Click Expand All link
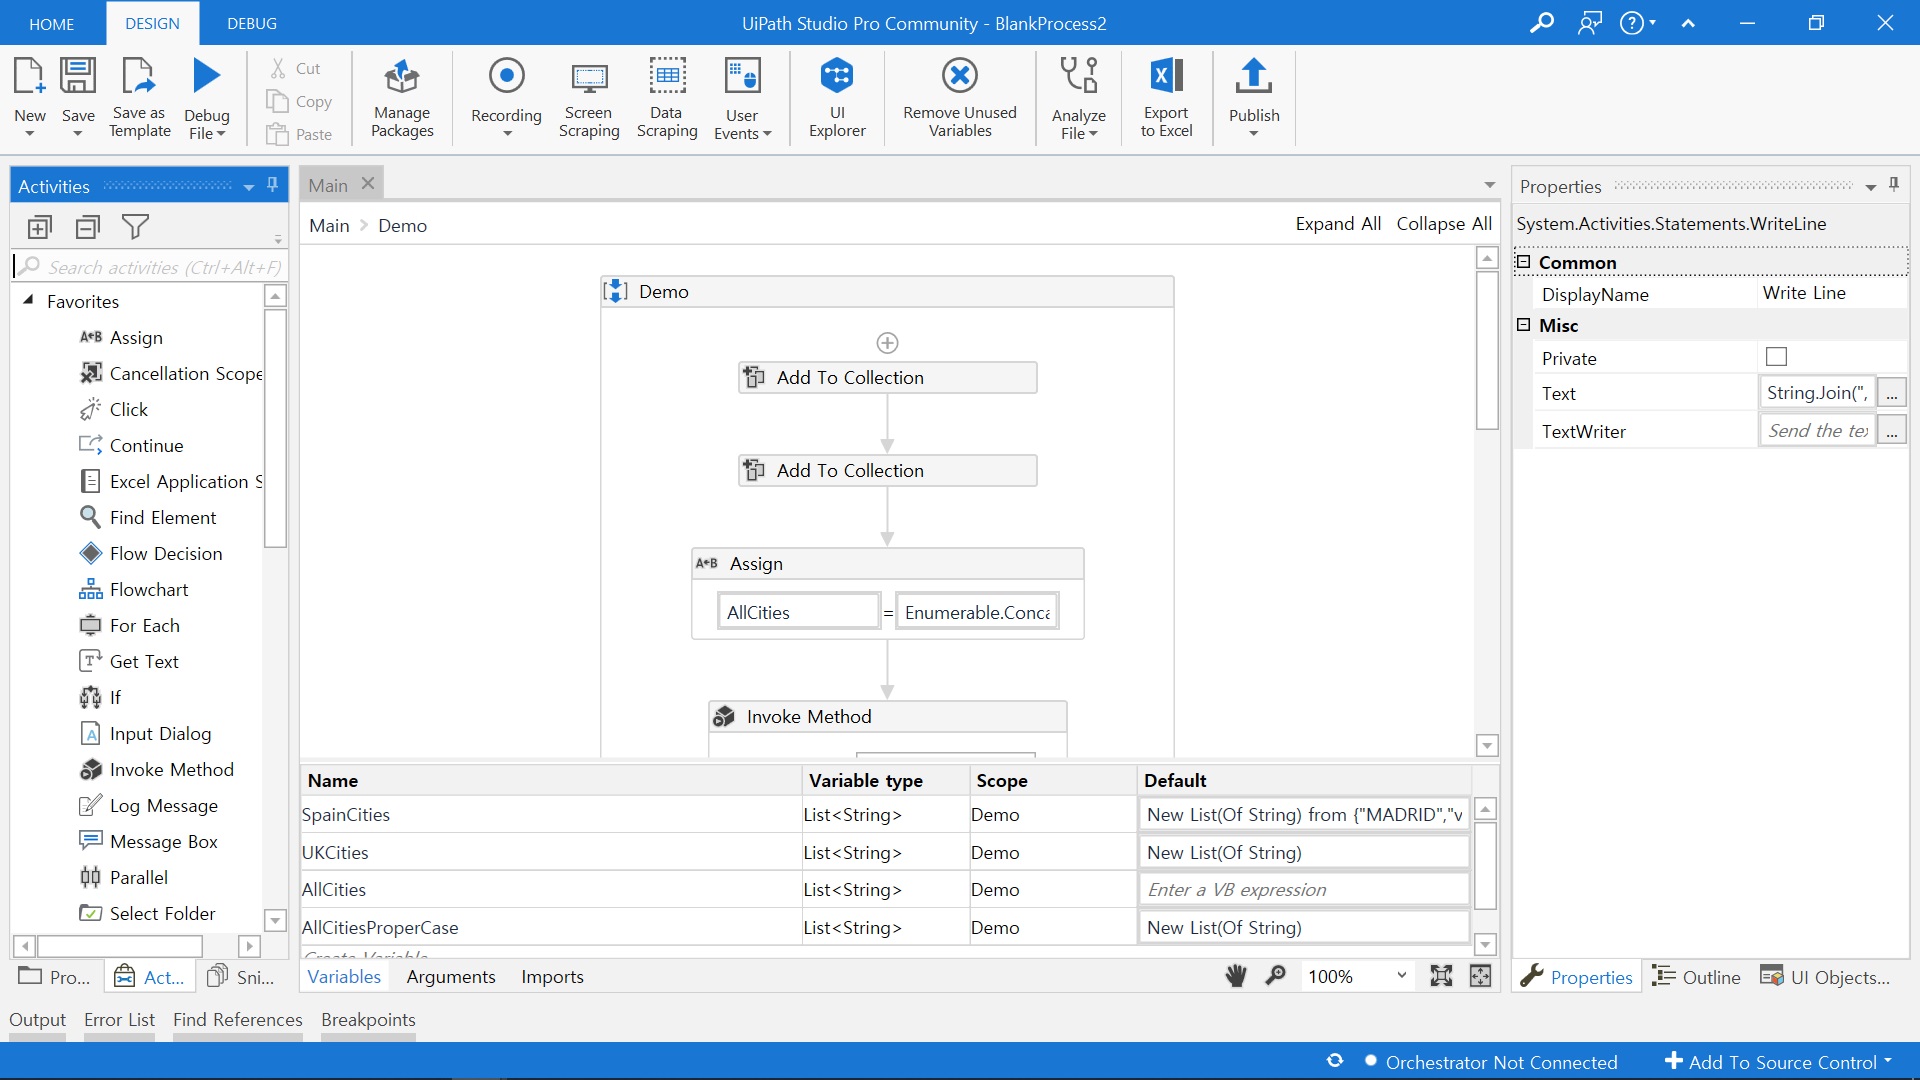The height and width of the screenshot is (1080, 1920). (x=1338, y=224)
